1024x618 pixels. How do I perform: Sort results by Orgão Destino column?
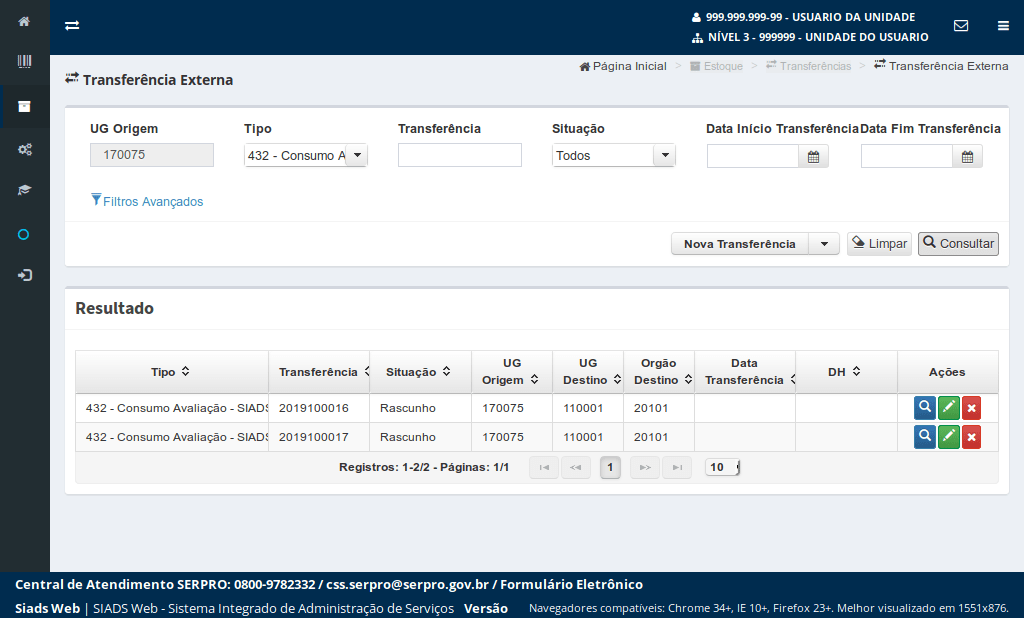pos(688,380)
